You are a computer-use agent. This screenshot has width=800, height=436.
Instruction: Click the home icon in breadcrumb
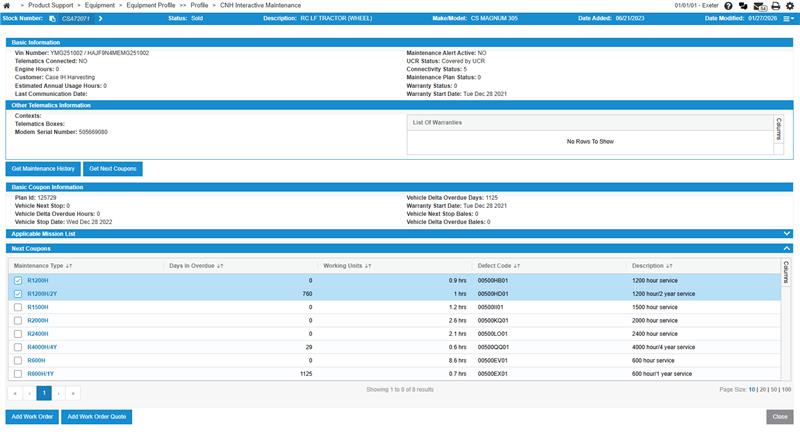(x=8, y=6)
